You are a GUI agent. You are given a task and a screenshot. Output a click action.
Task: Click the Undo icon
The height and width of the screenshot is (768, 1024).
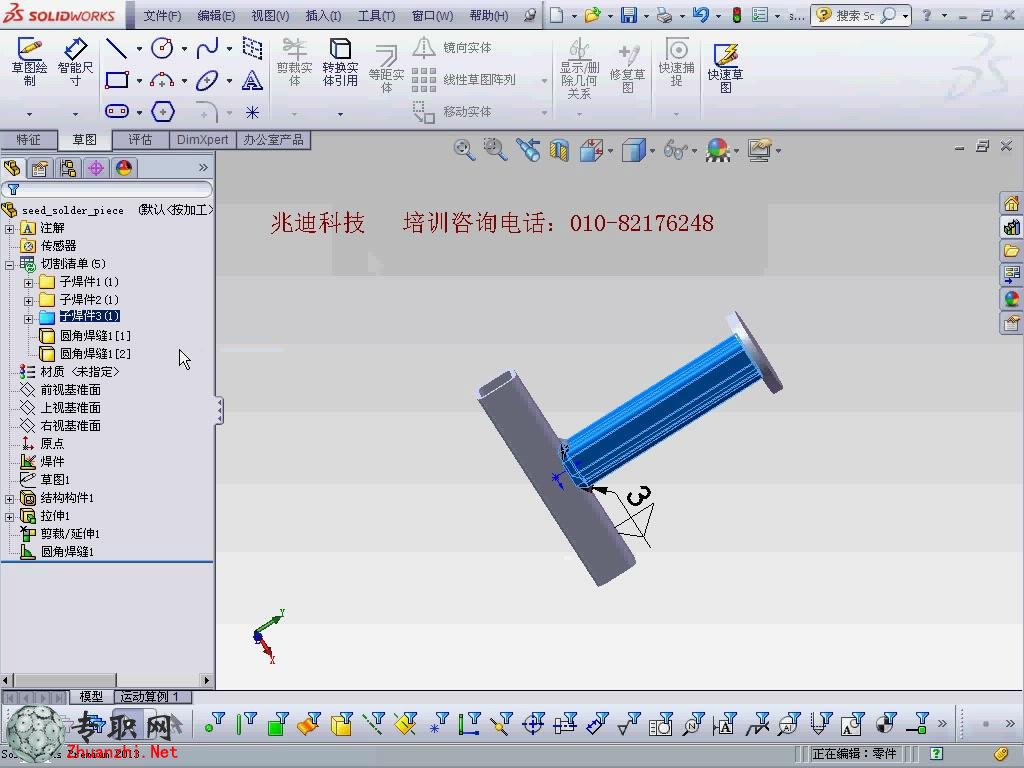[x=701, y=15]
